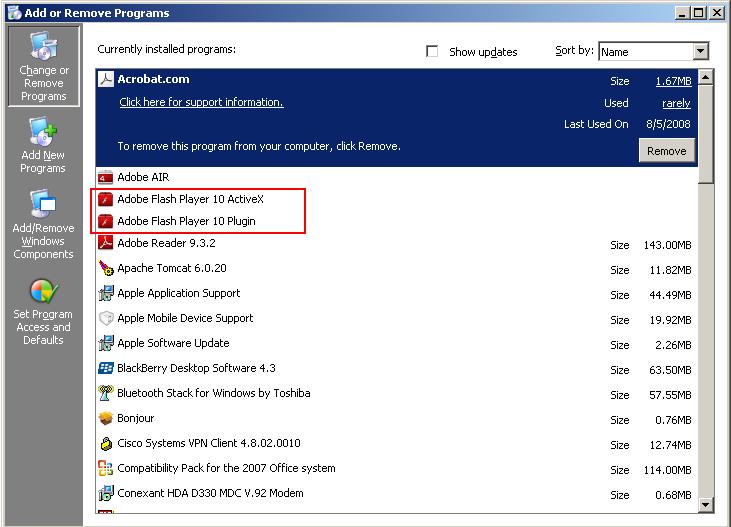
Task: Select BlackBerry Desktop Software 4.3 entry
Action: pyautogui.click(x=196, y=368)
